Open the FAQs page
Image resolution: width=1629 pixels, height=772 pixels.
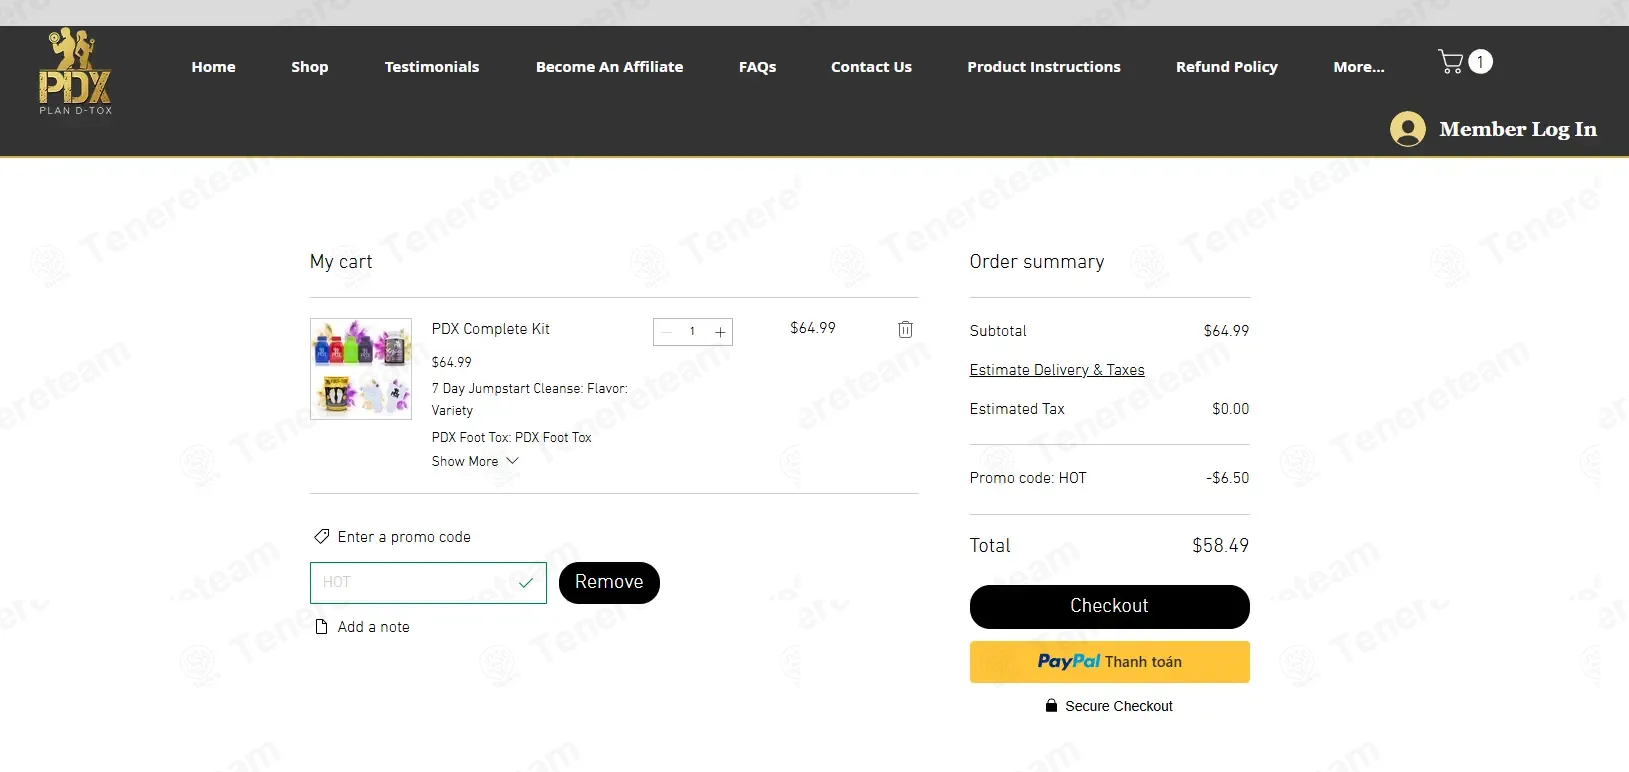[x=758, y=67]
